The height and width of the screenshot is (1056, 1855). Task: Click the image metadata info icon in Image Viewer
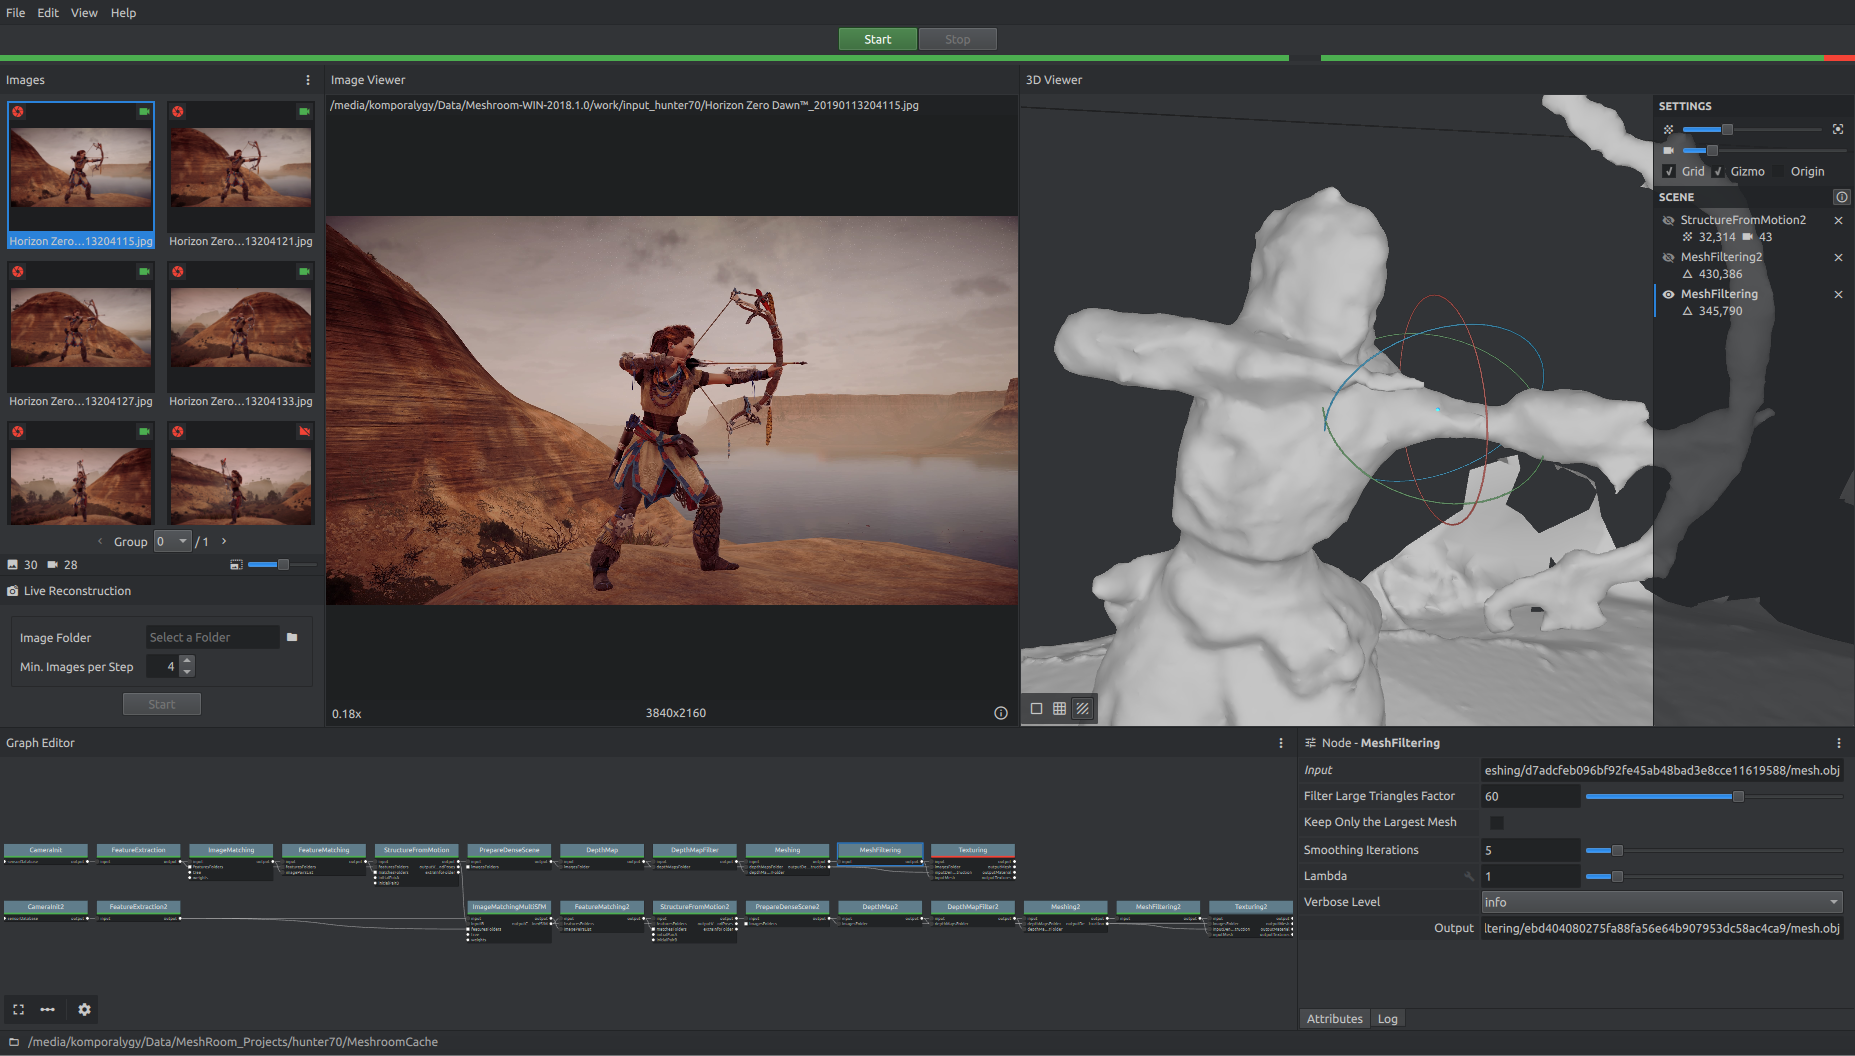tap(1000, 713)
